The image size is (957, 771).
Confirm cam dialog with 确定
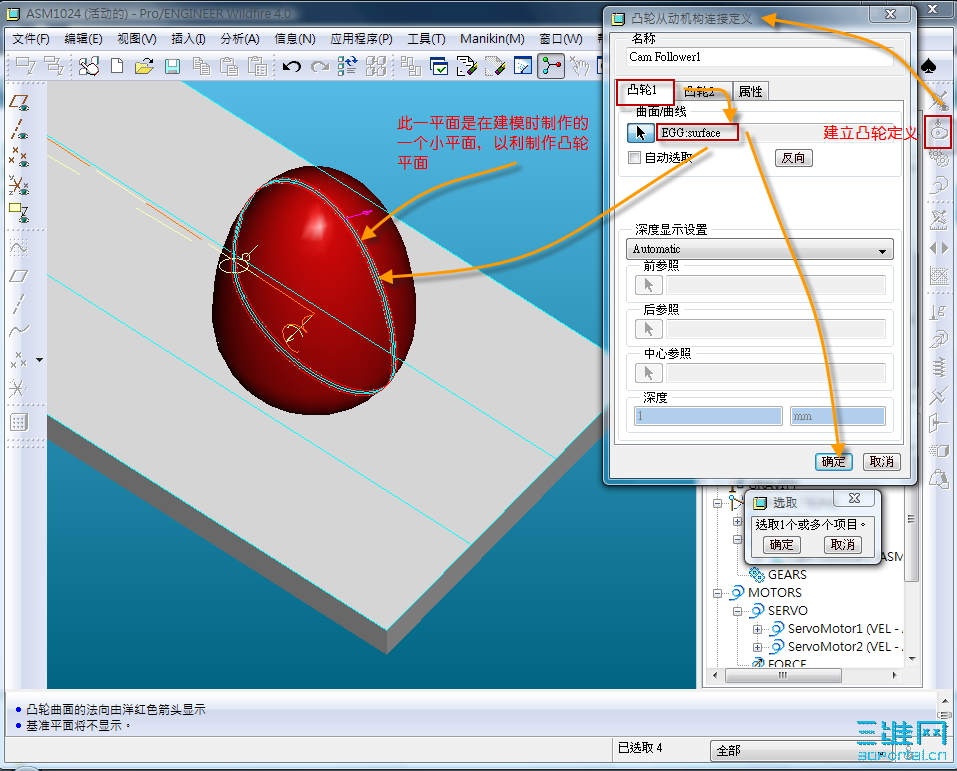point(834,462)
